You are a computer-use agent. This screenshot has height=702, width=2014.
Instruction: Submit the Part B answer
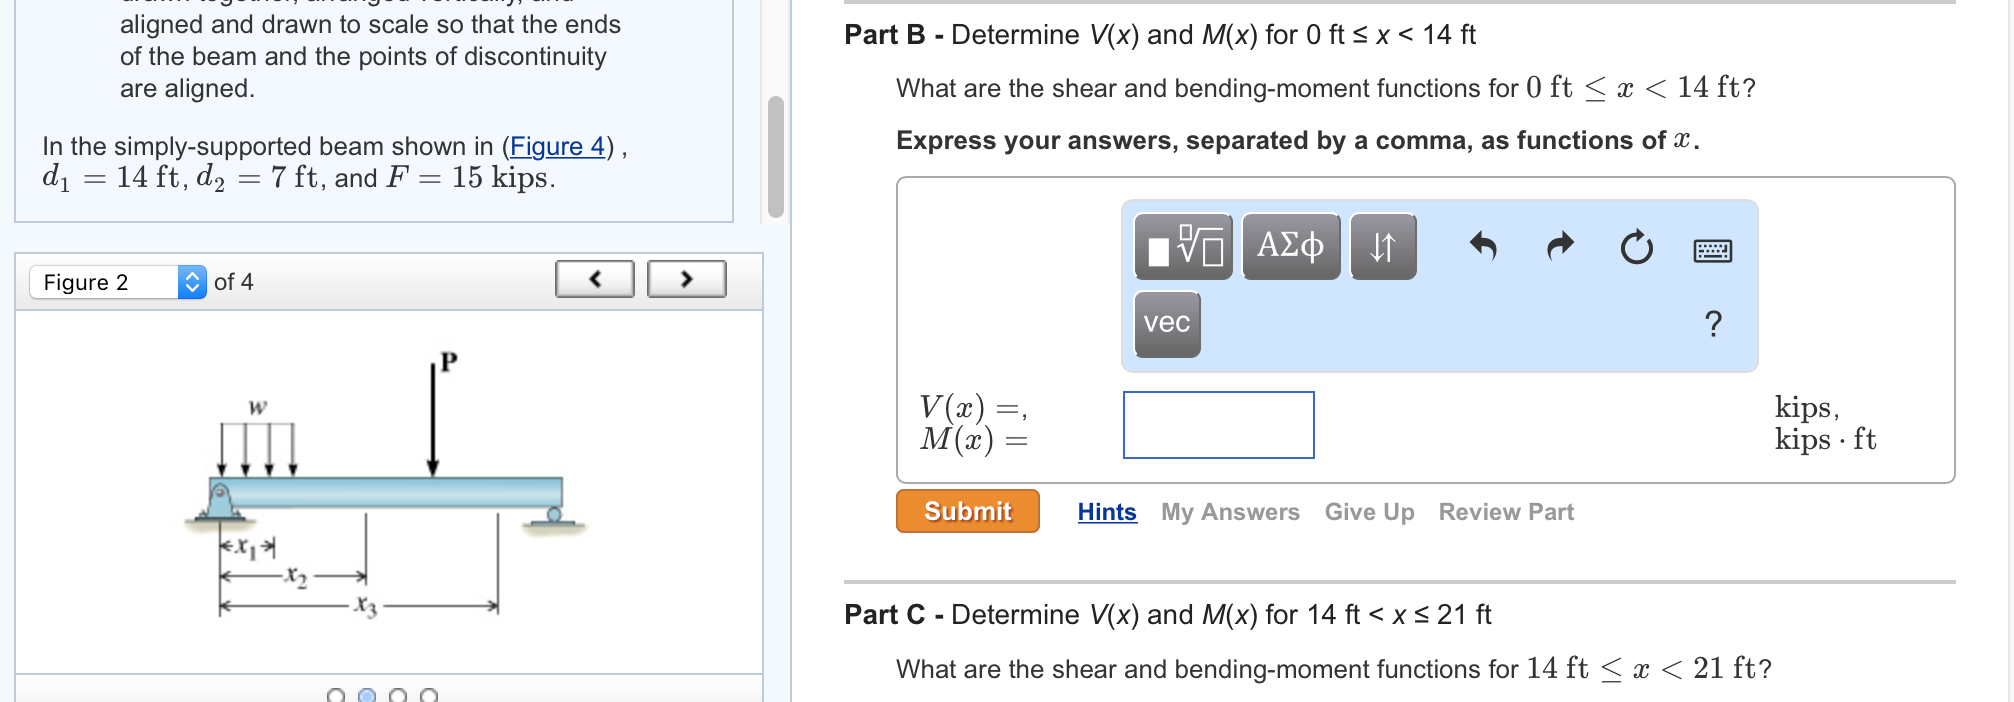coord(966,511)
